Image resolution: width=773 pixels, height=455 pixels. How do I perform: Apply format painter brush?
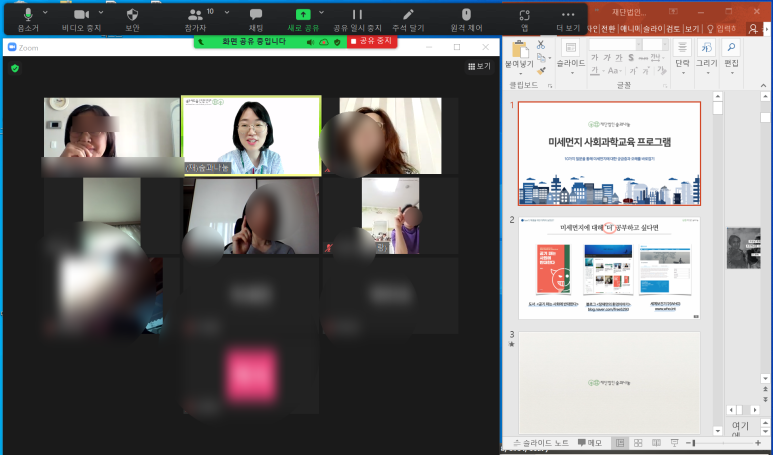point(541,71)
